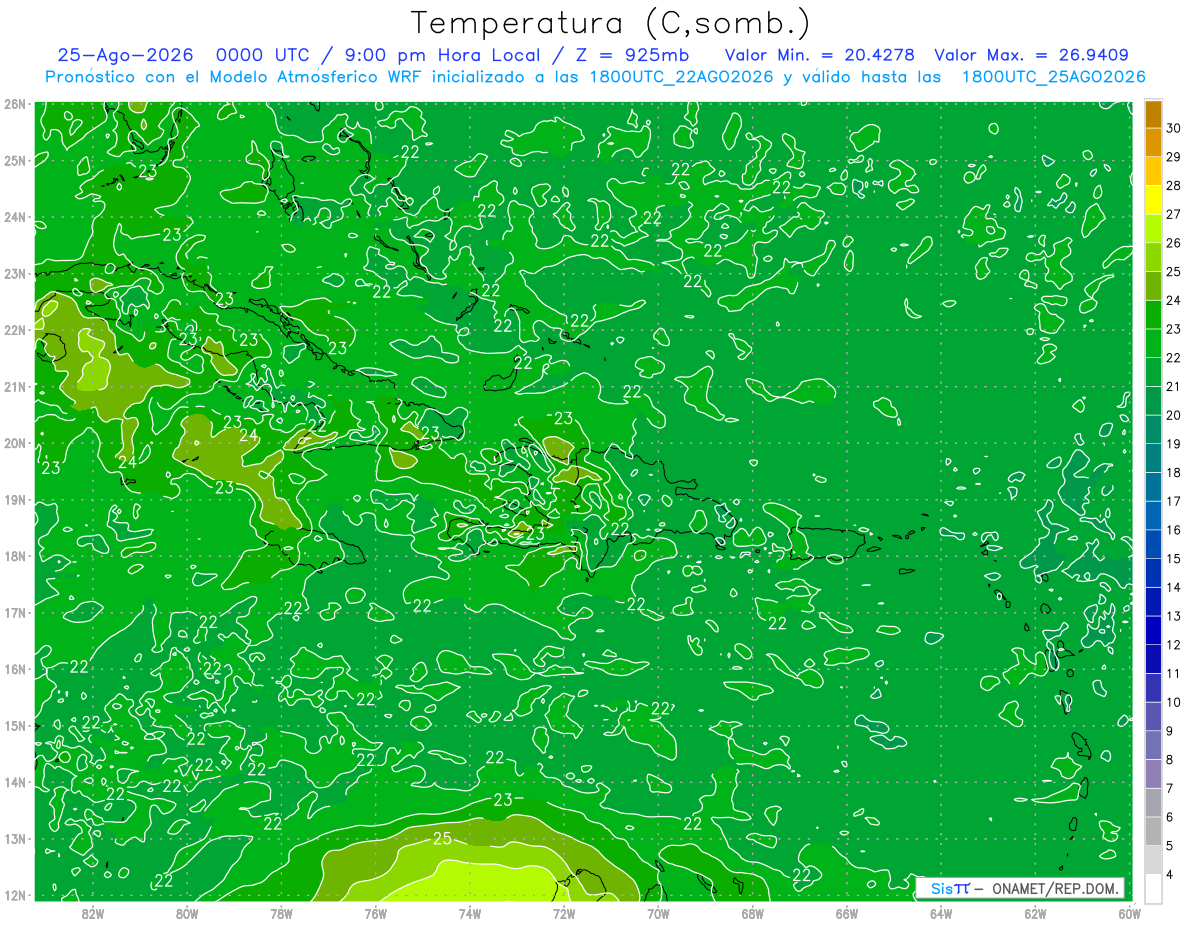Click the 26N latitude axis label

click(14, 104)
